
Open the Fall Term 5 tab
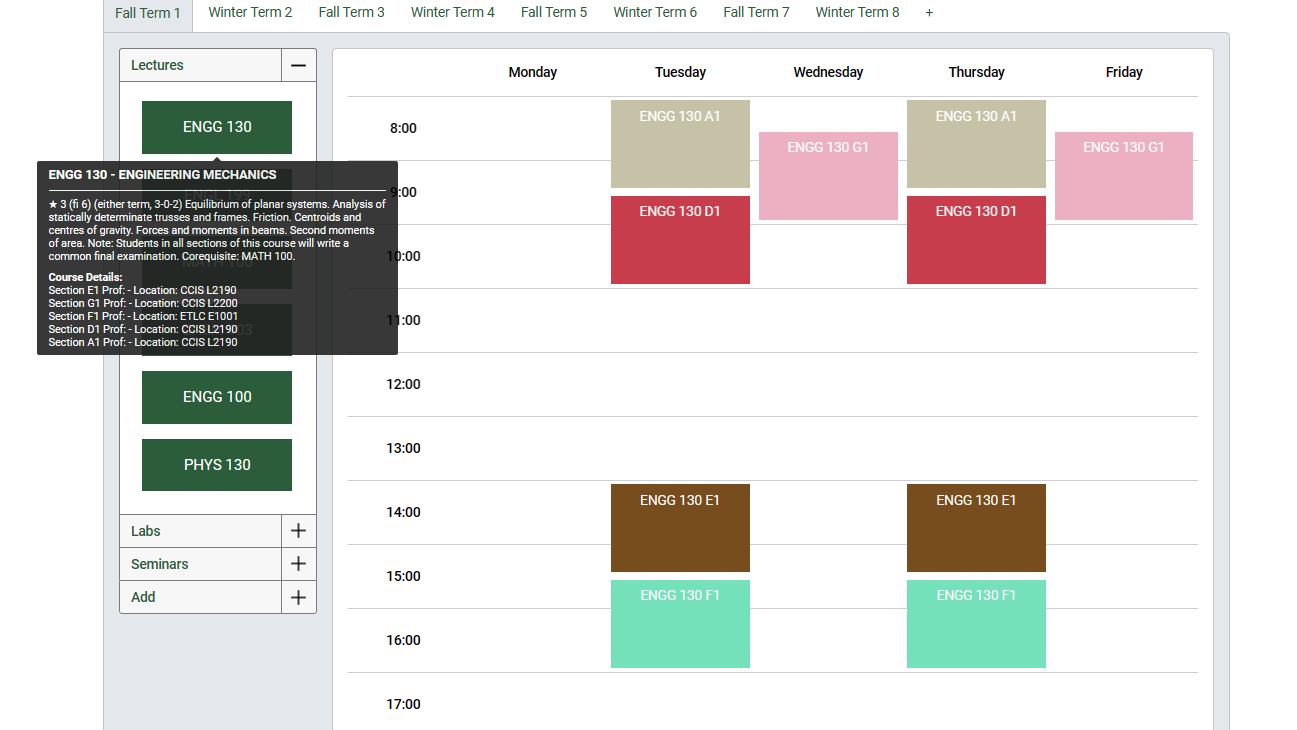coord(553,12)
